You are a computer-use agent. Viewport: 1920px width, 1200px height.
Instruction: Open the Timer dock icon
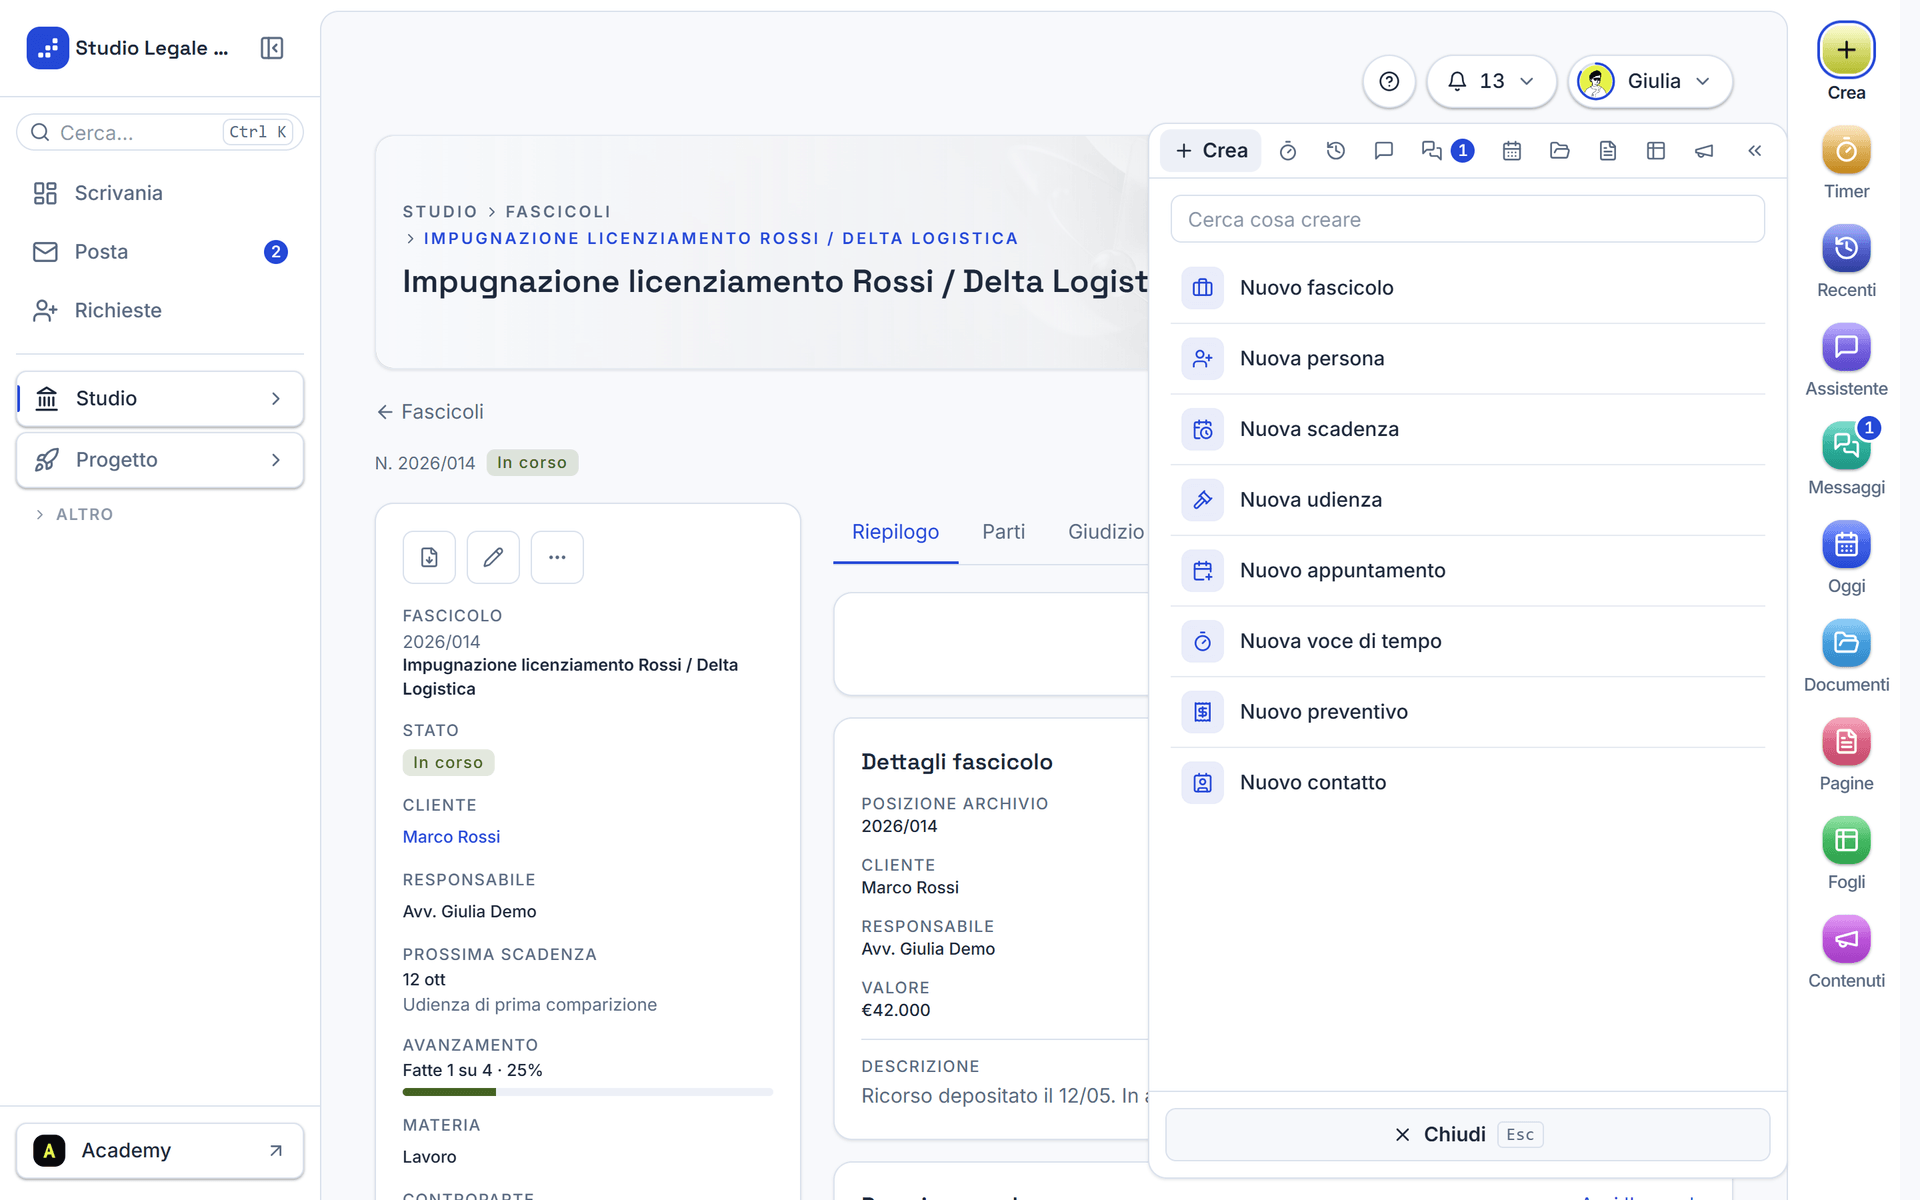(1846, 150)
